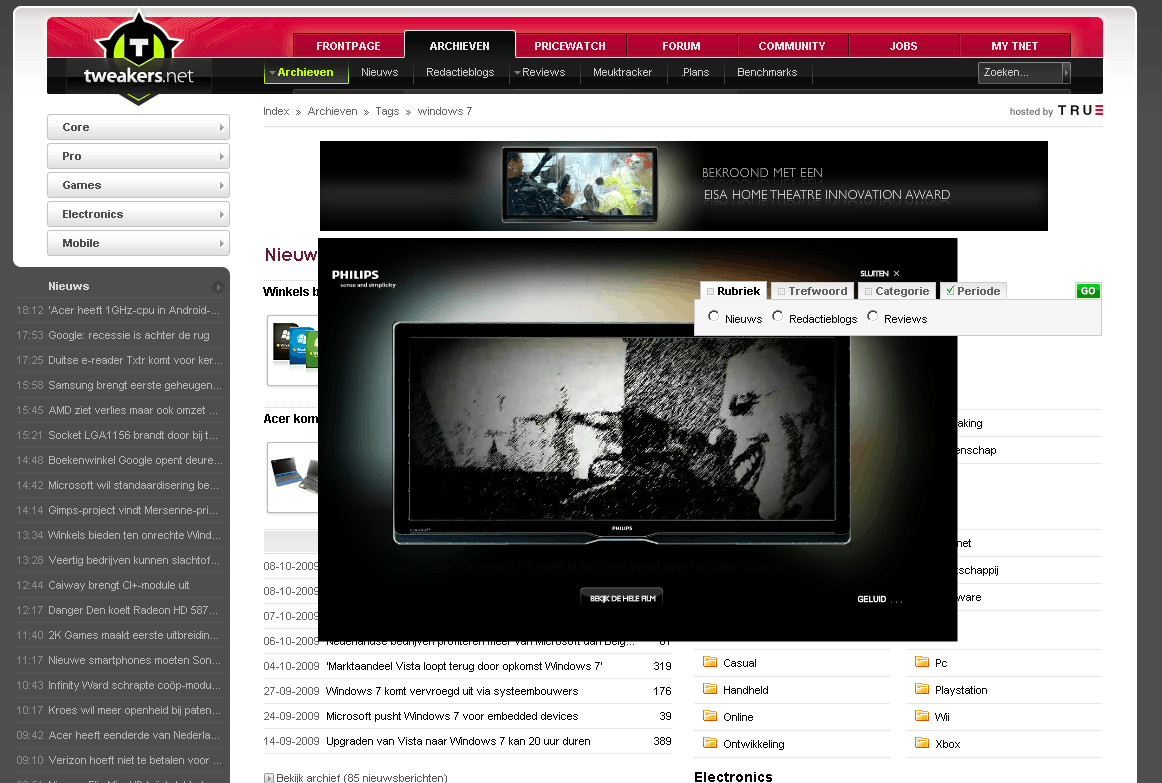The image size is (1162, 783).
Task: Open 'Acer heeft 1GHz-cpu in Android' headline
Action: click(x=134, y=310)
